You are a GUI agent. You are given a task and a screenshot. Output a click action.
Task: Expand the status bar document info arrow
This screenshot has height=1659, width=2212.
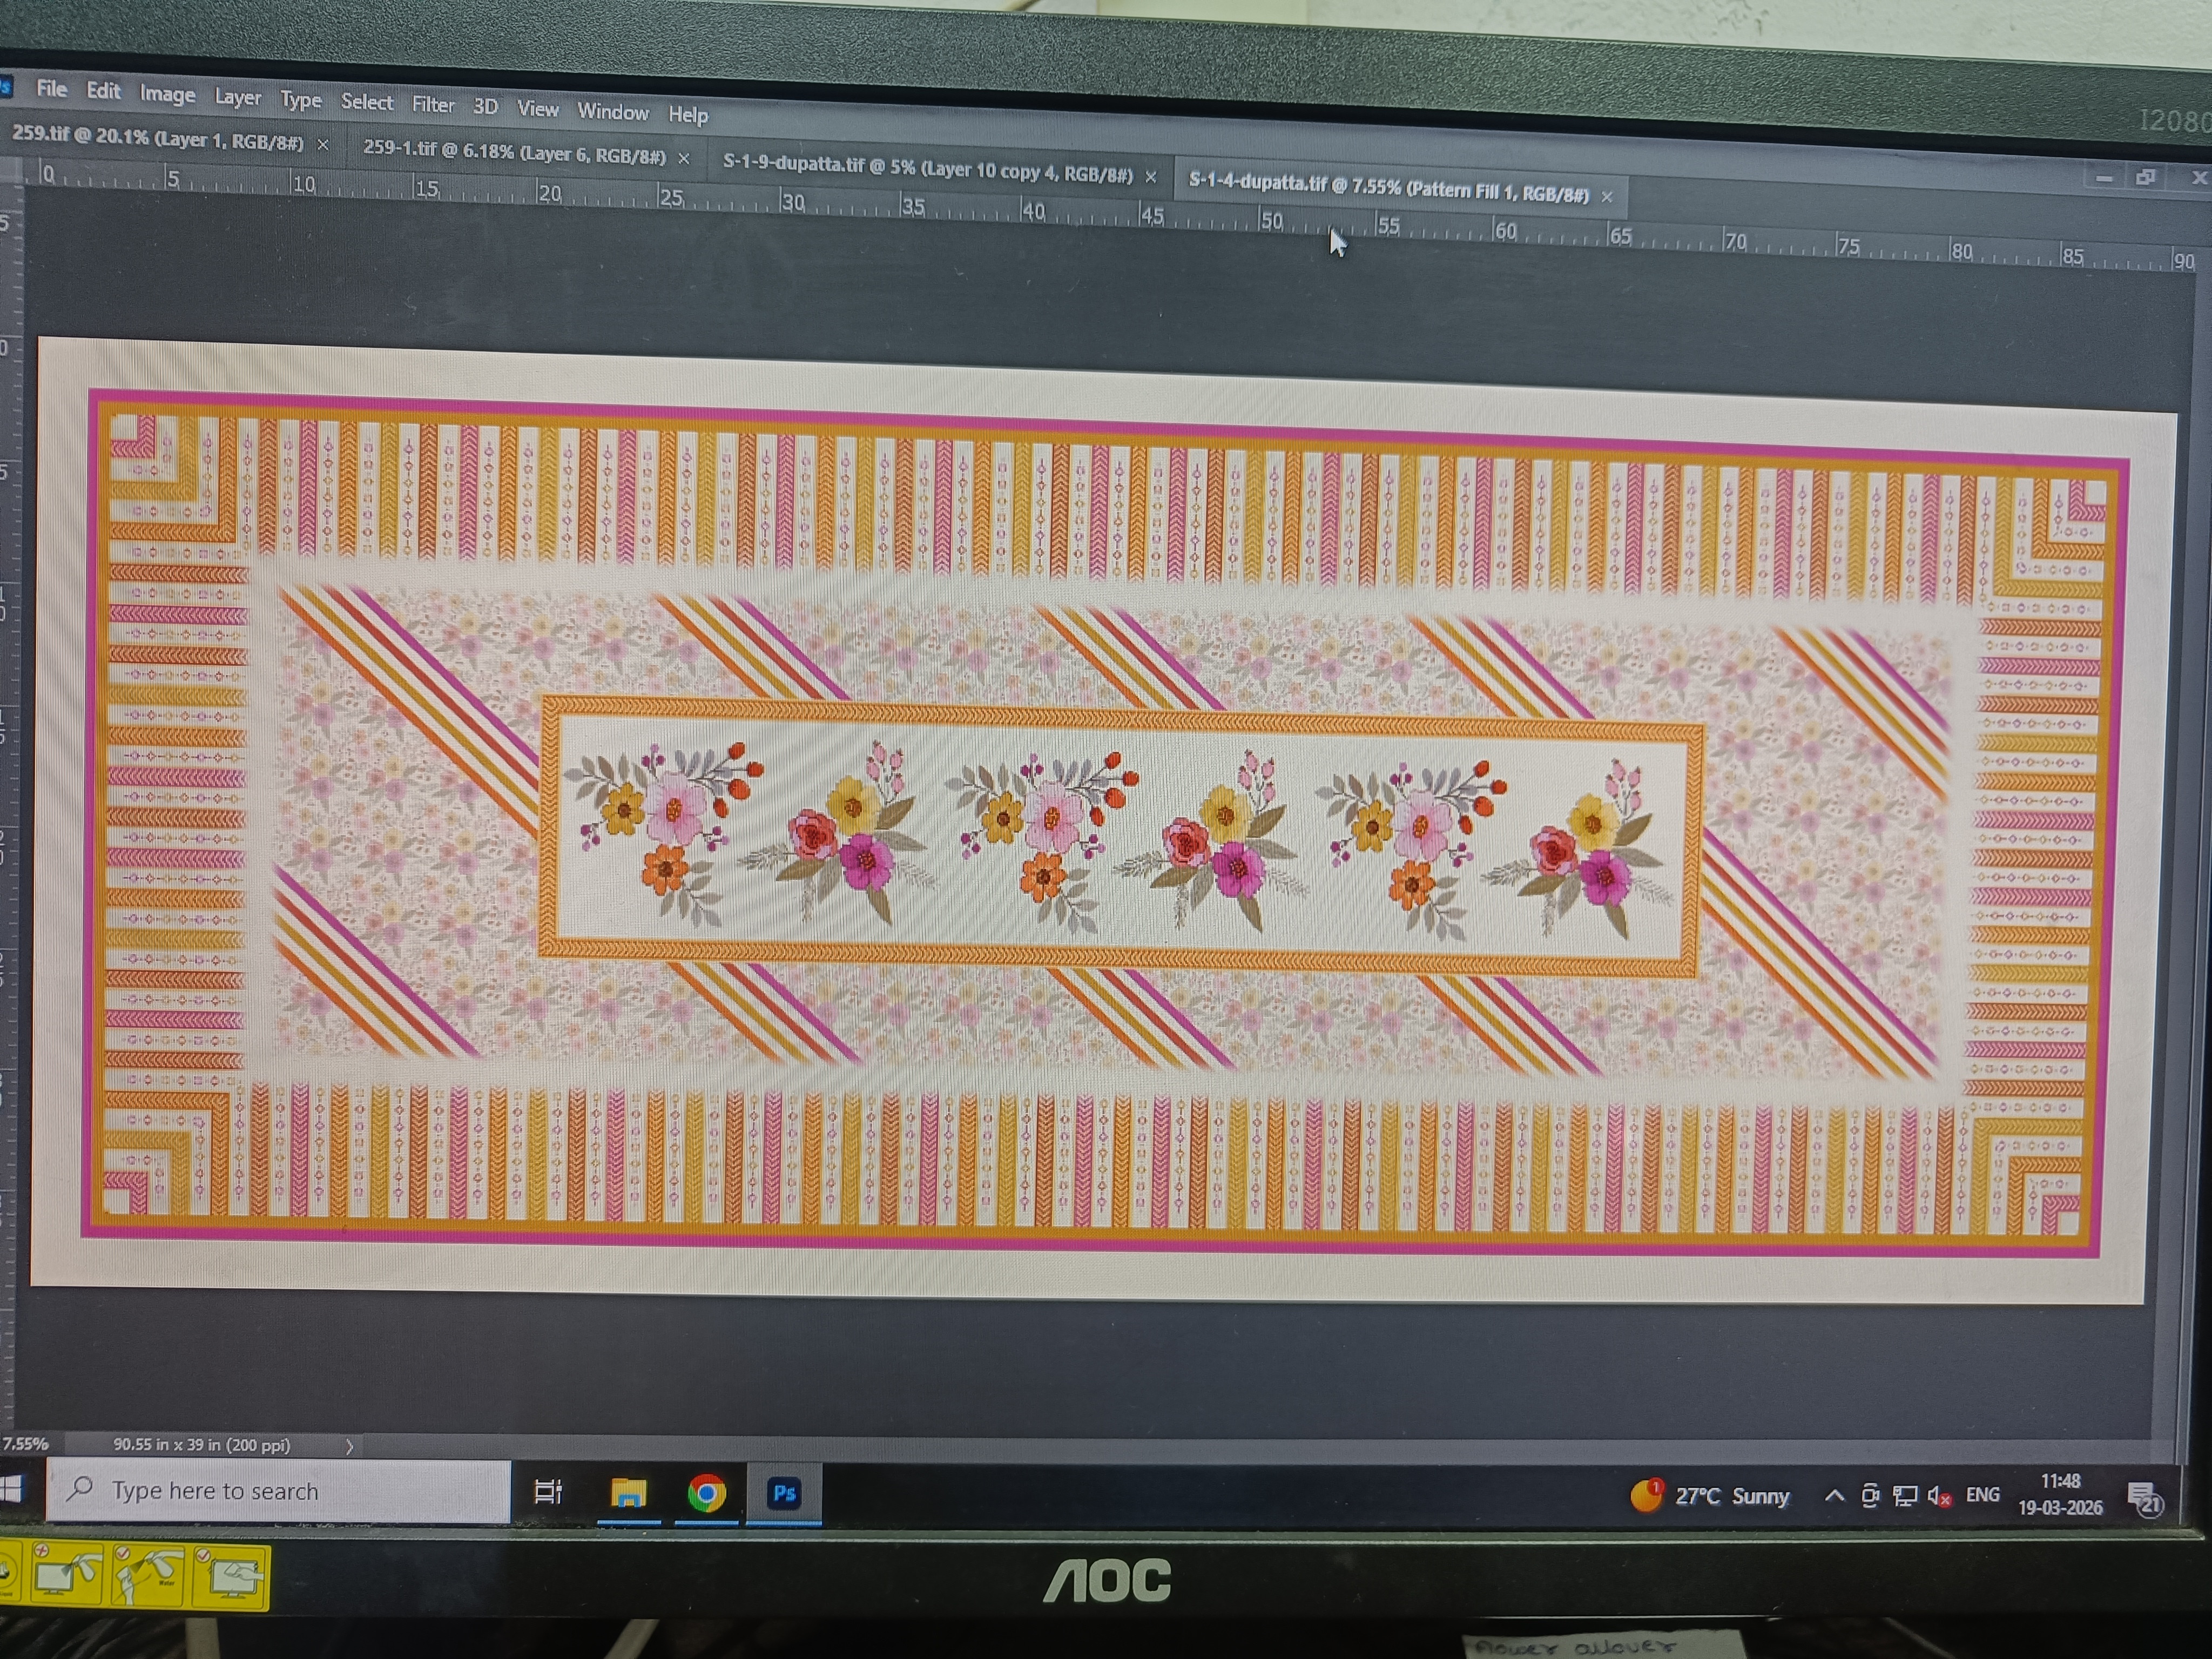[349, 1446]
